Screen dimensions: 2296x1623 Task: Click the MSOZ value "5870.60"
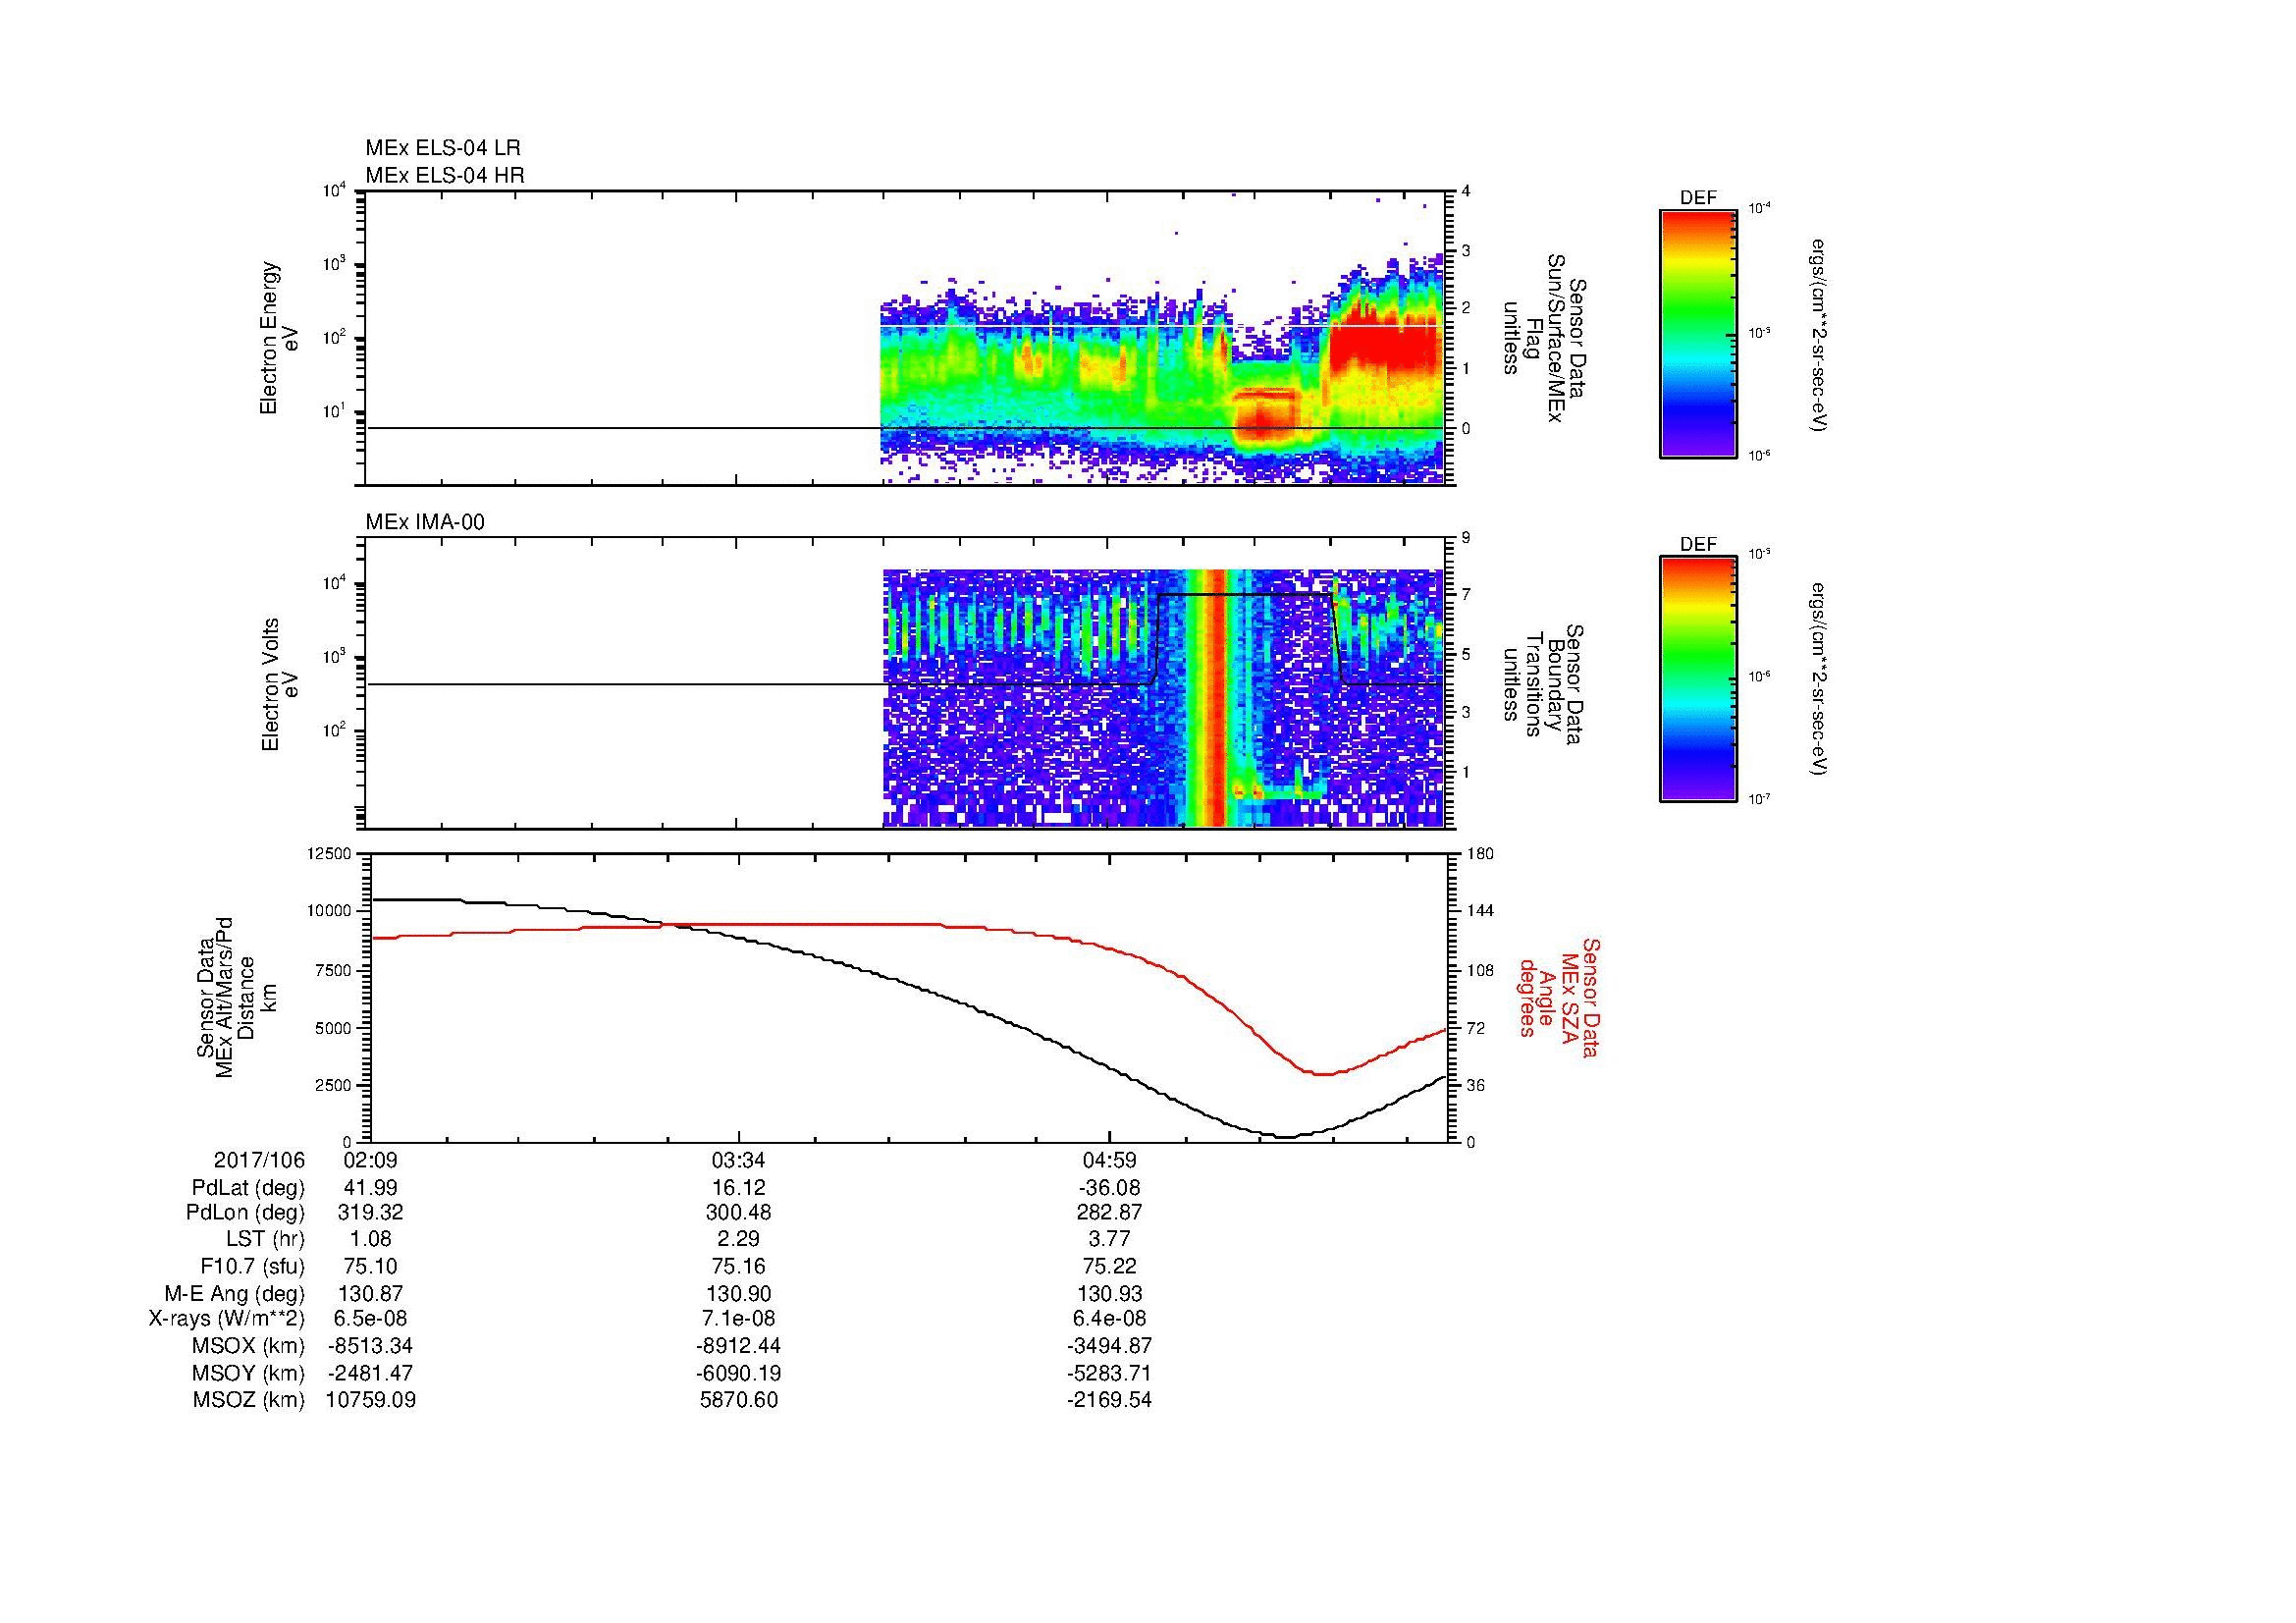pos(739,1400)
